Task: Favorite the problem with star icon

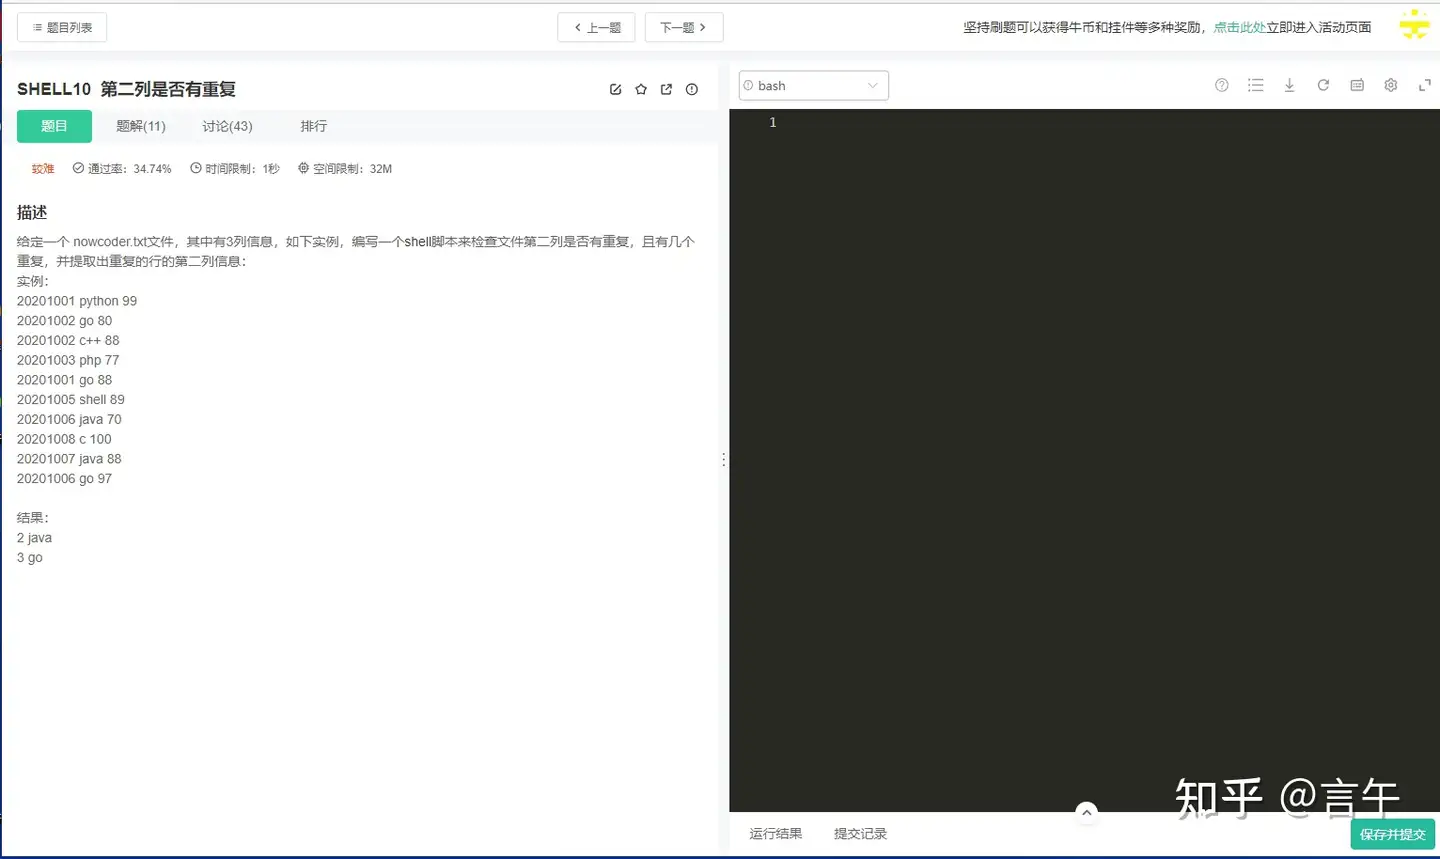Action: pyautogui.click(x=641, y=89)
